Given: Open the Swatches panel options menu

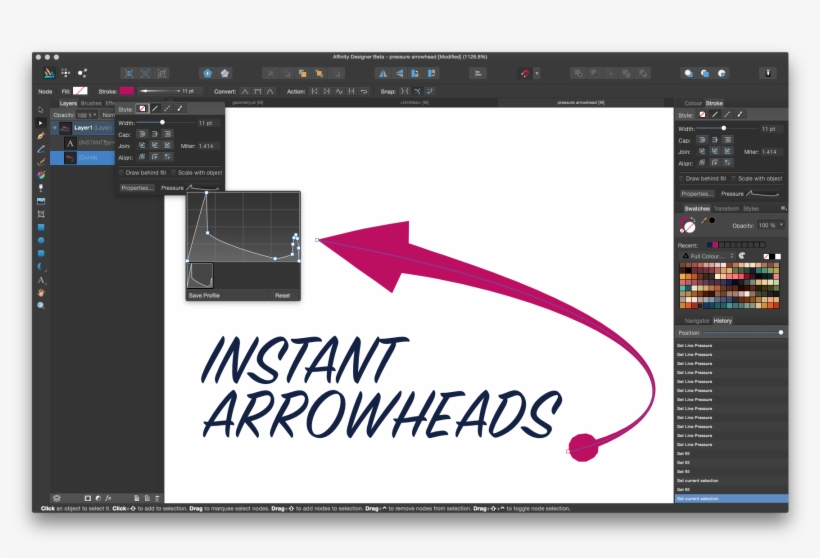Looking at the screenshot, I should pyautogui.click(x=783, y=208).
